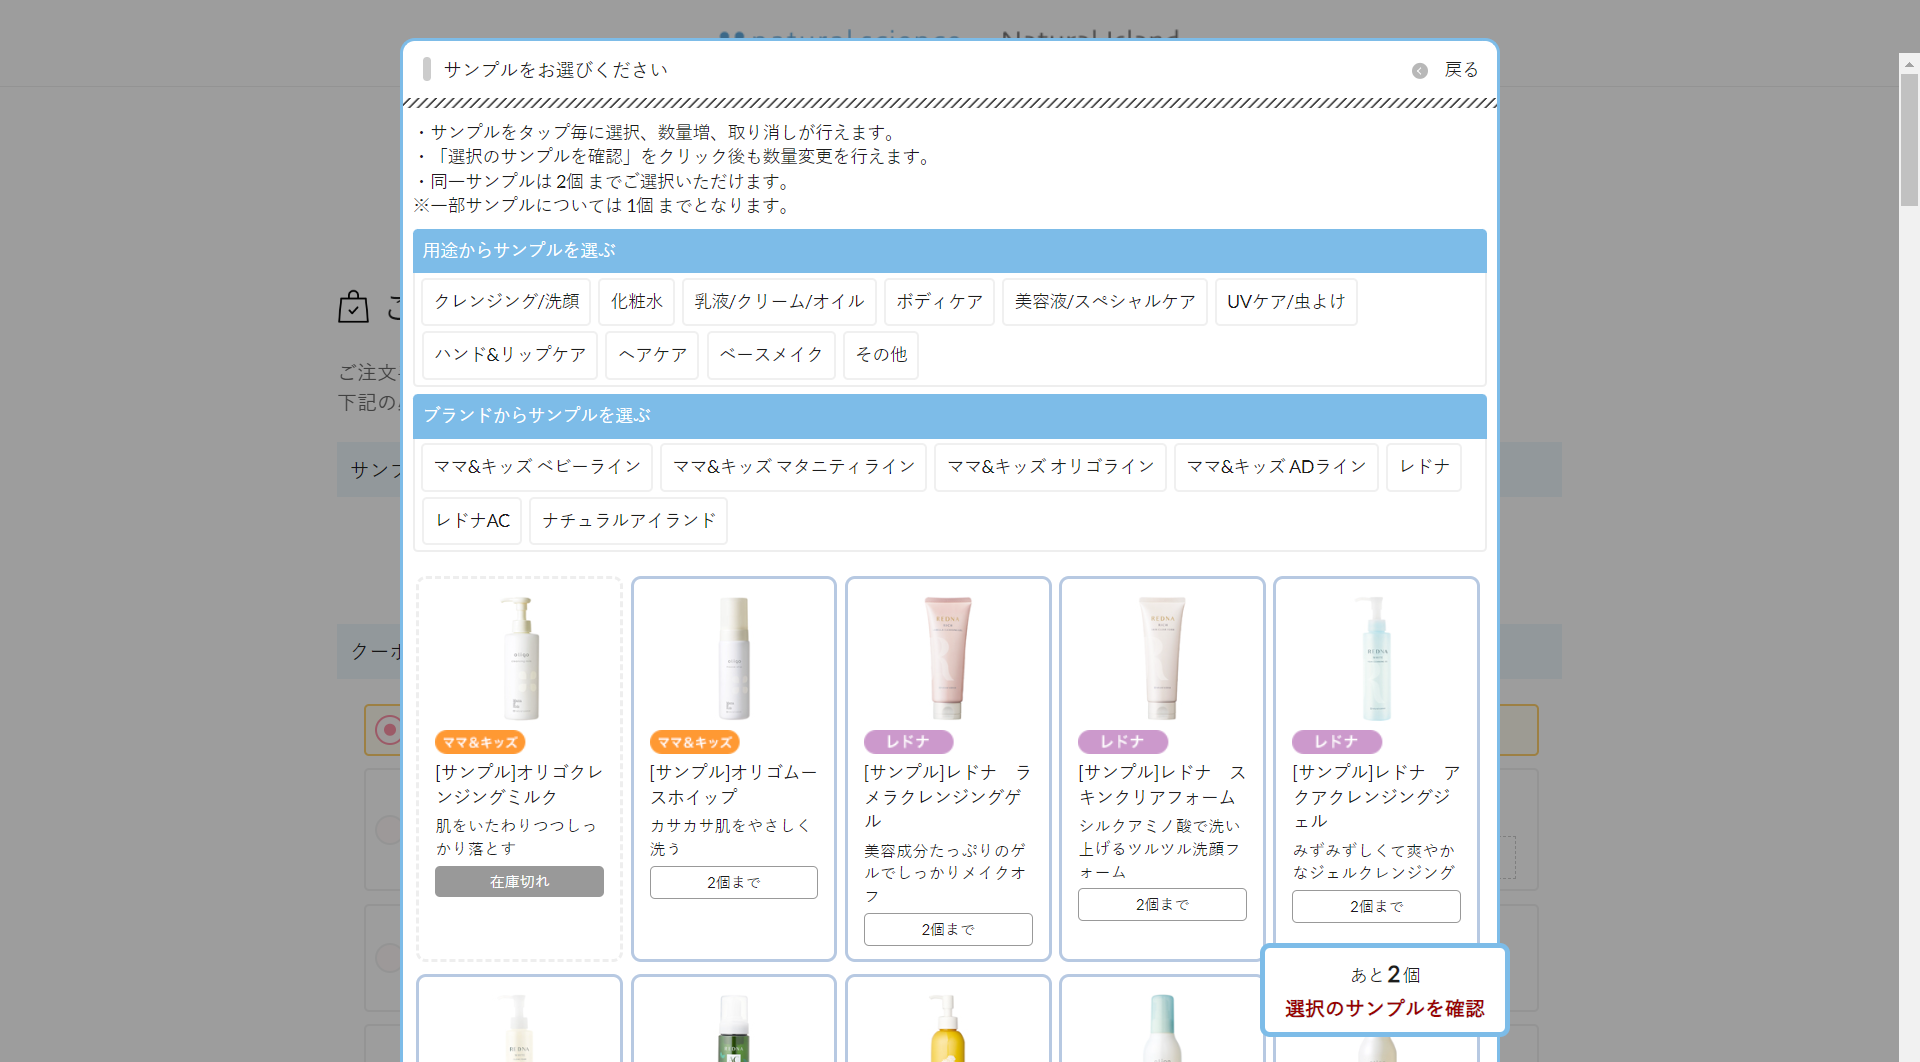Add メラクレンジングゲル via 2個まで button
This screenshot has width=1920, height=1062.
coord(948,930)
